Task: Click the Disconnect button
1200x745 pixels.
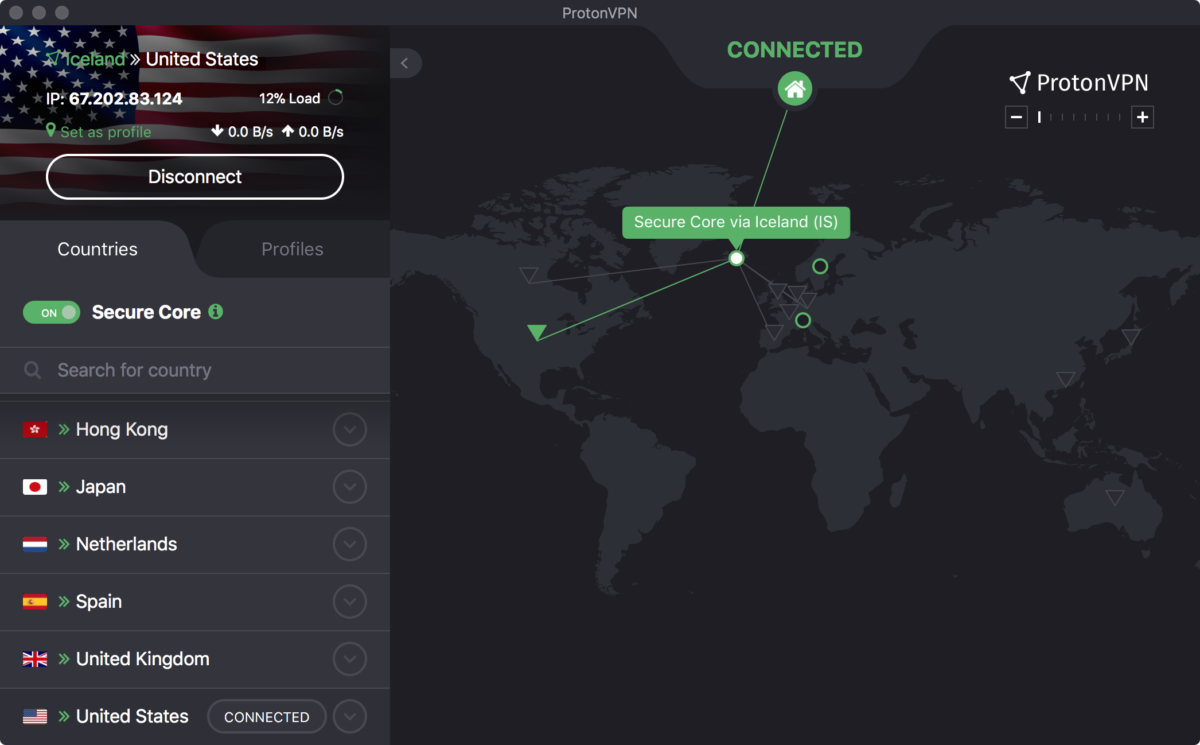Action: coord(195,177)
